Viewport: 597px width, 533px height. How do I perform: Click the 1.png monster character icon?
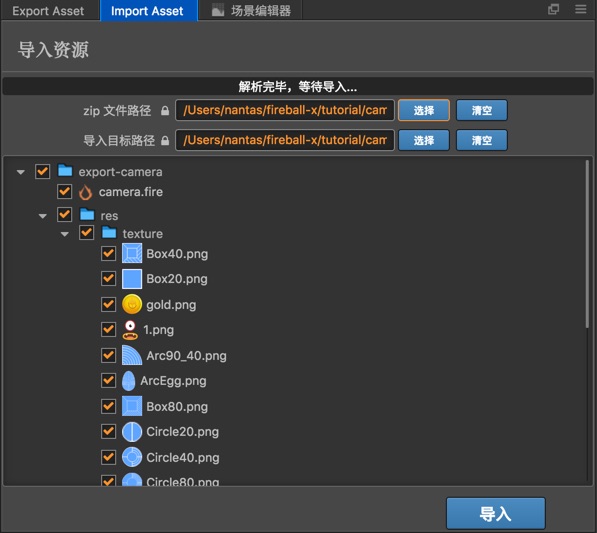point(130,330)
